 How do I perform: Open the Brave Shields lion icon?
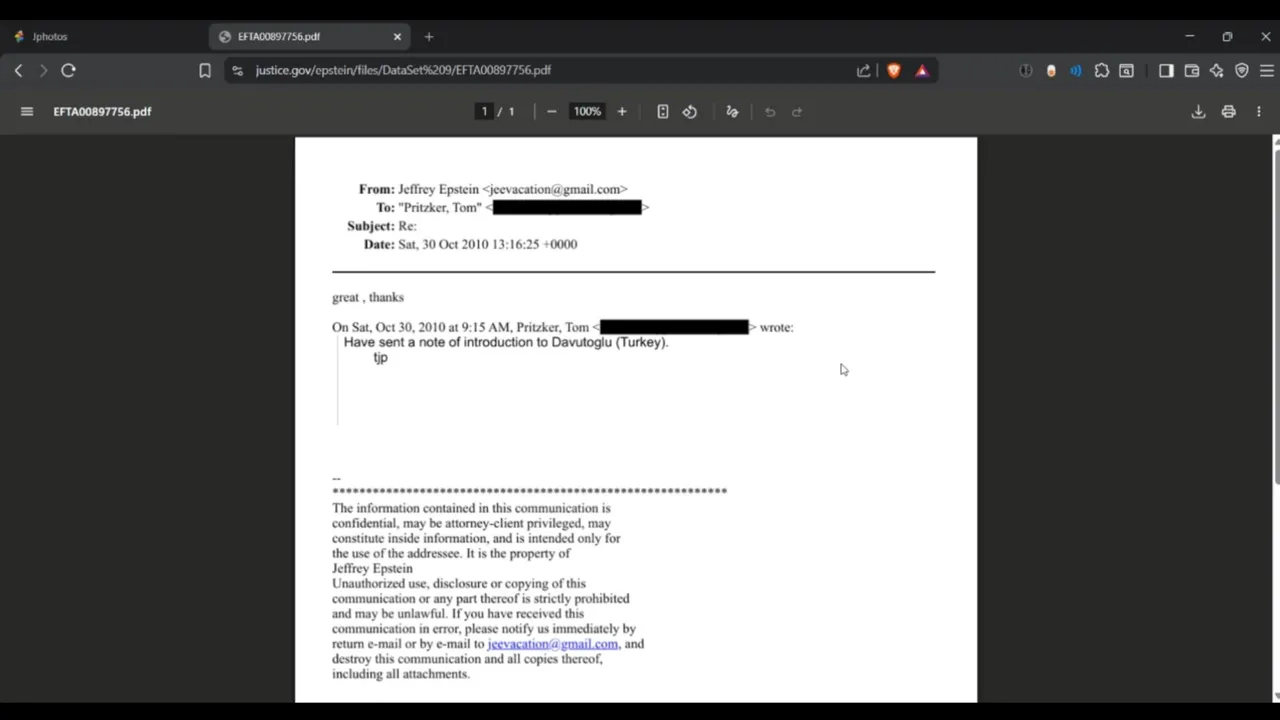[x=893, y=70]
